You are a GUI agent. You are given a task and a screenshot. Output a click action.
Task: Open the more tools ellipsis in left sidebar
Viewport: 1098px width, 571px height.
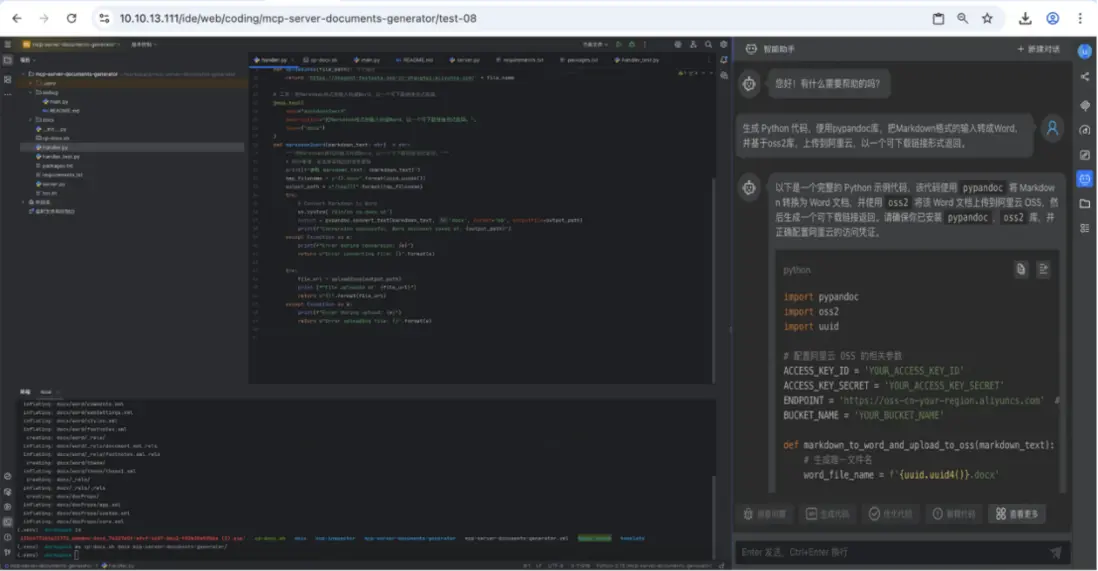point(8,95)
